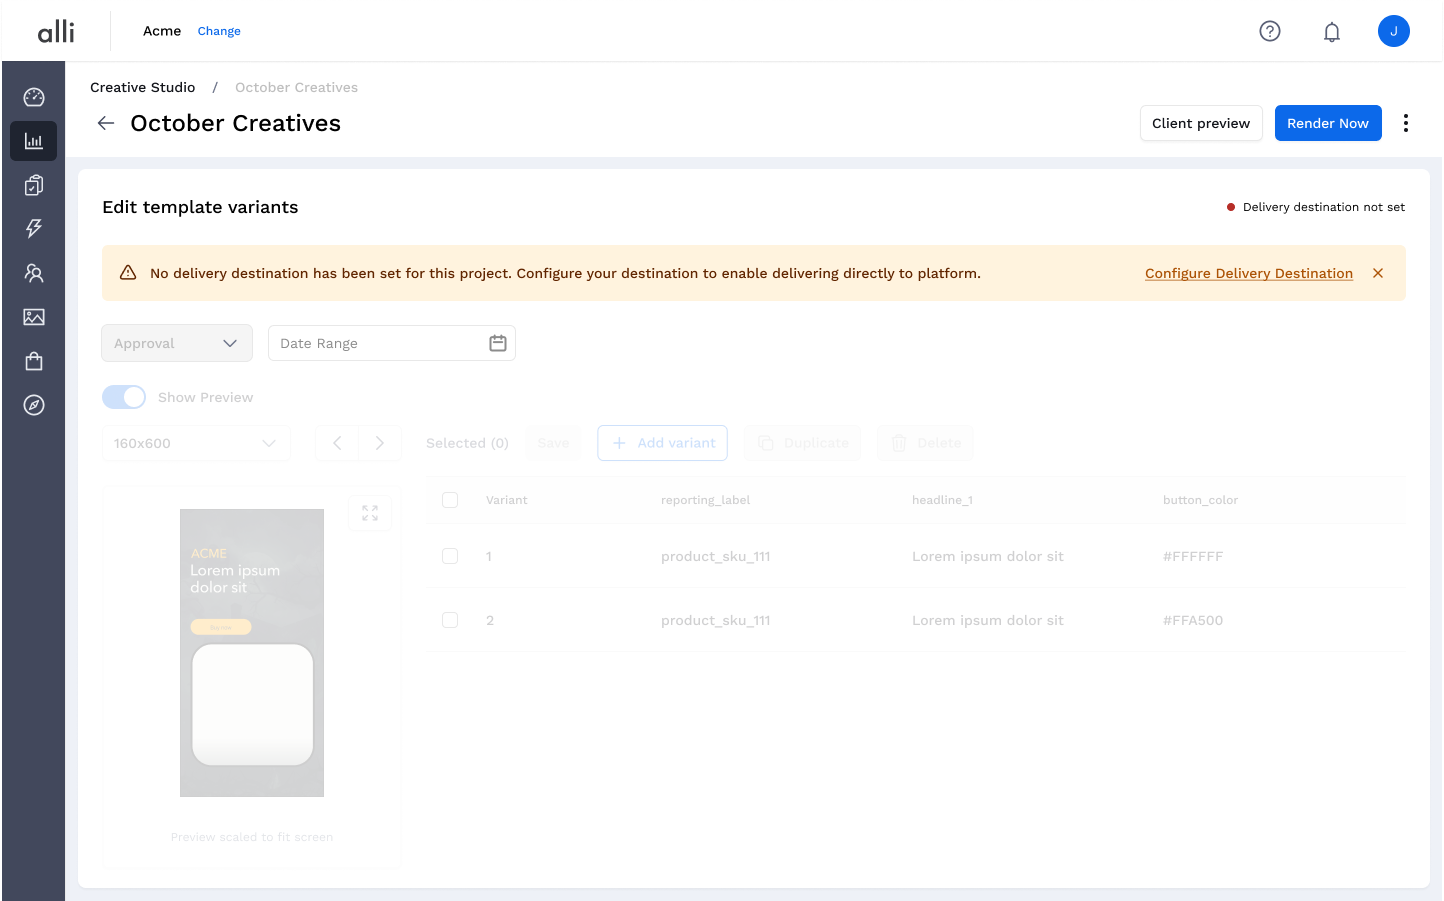This screenshot has width=1444, height=901.
Task: Expand preview to fullscreen
Action: 370,513
